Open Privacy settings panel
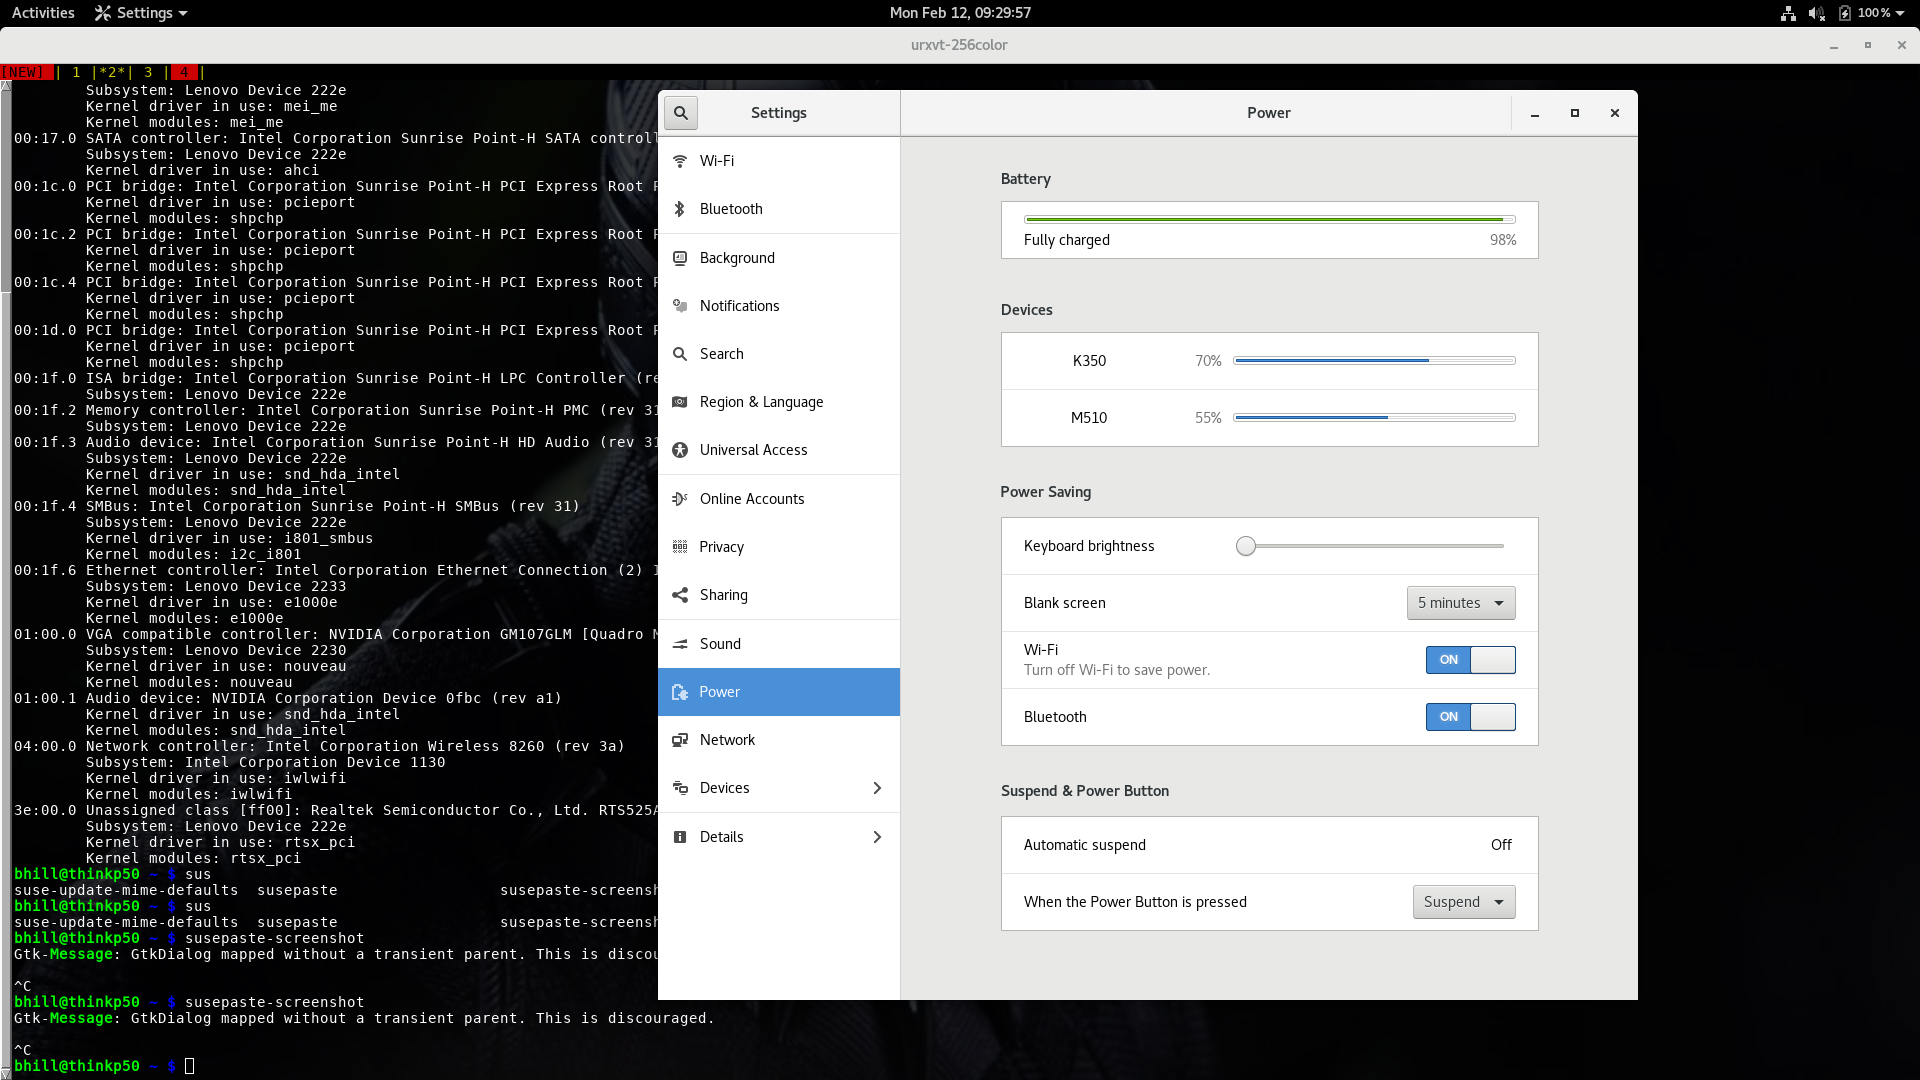Viewport: 1920px width, 1080px height. click(x=779, y=547)
